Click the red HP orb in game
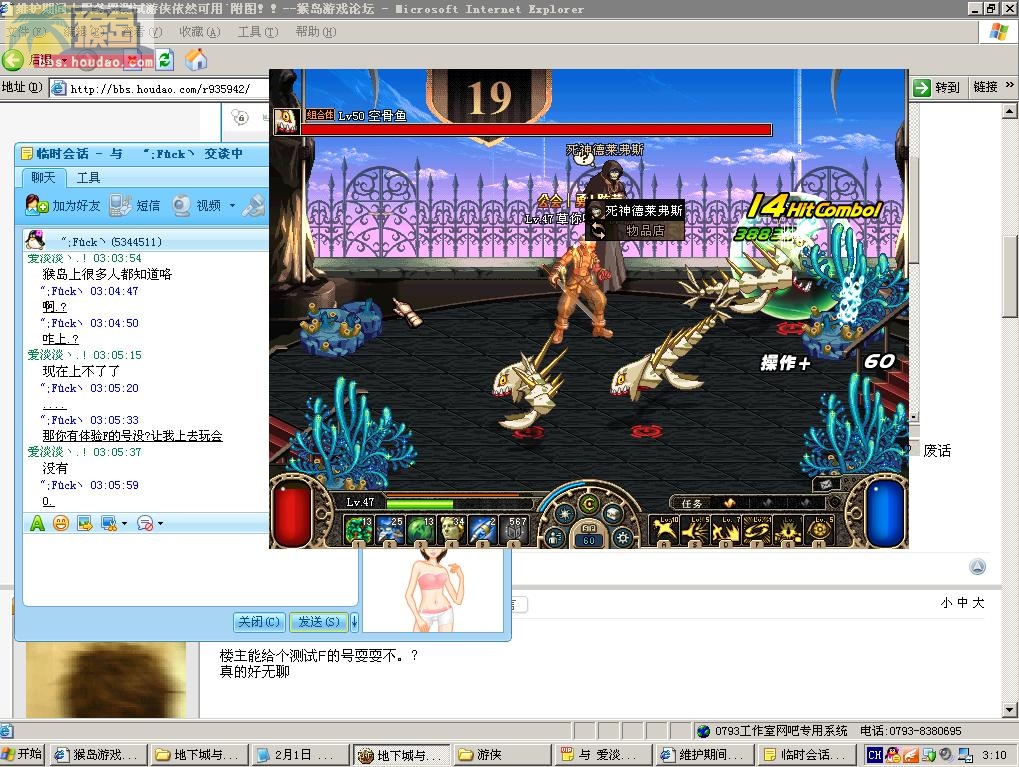Image resolution: width=1019 pixels, height=767 pixels. 294,512
